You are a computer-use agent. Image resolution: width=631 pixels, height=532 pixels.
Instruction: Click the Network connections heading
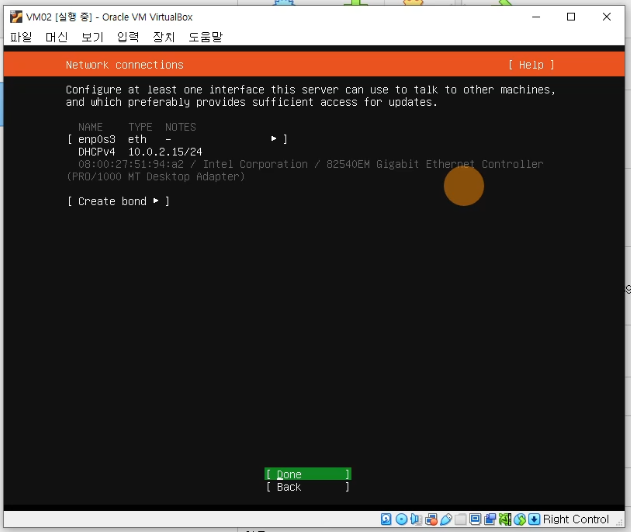124,65
